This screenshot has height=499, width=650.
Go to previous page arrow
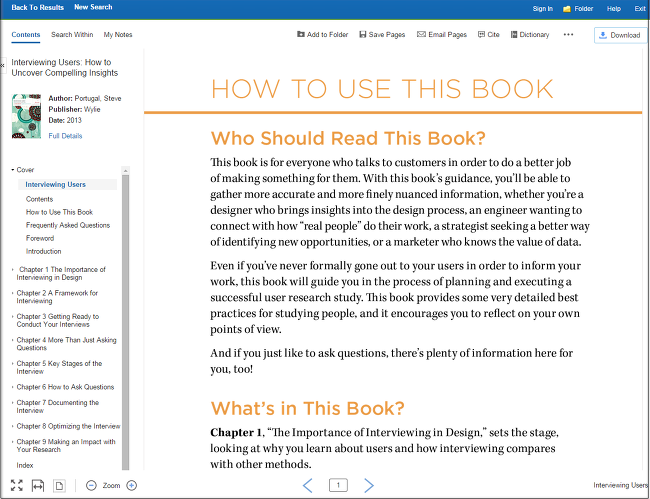pos(308,485)
